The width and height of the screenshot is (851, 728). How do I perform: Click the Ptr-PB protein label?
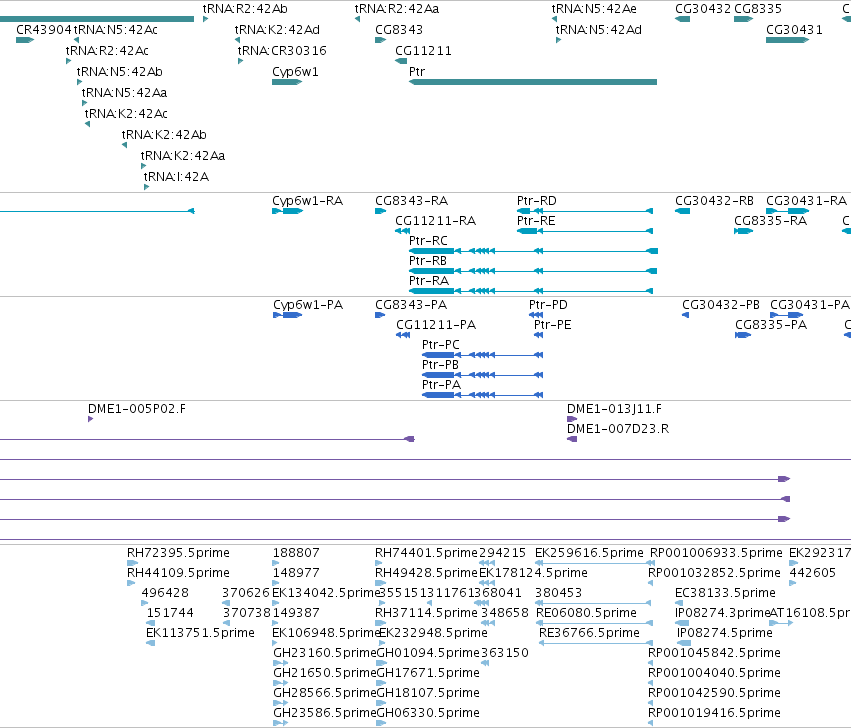pos(440,365)
